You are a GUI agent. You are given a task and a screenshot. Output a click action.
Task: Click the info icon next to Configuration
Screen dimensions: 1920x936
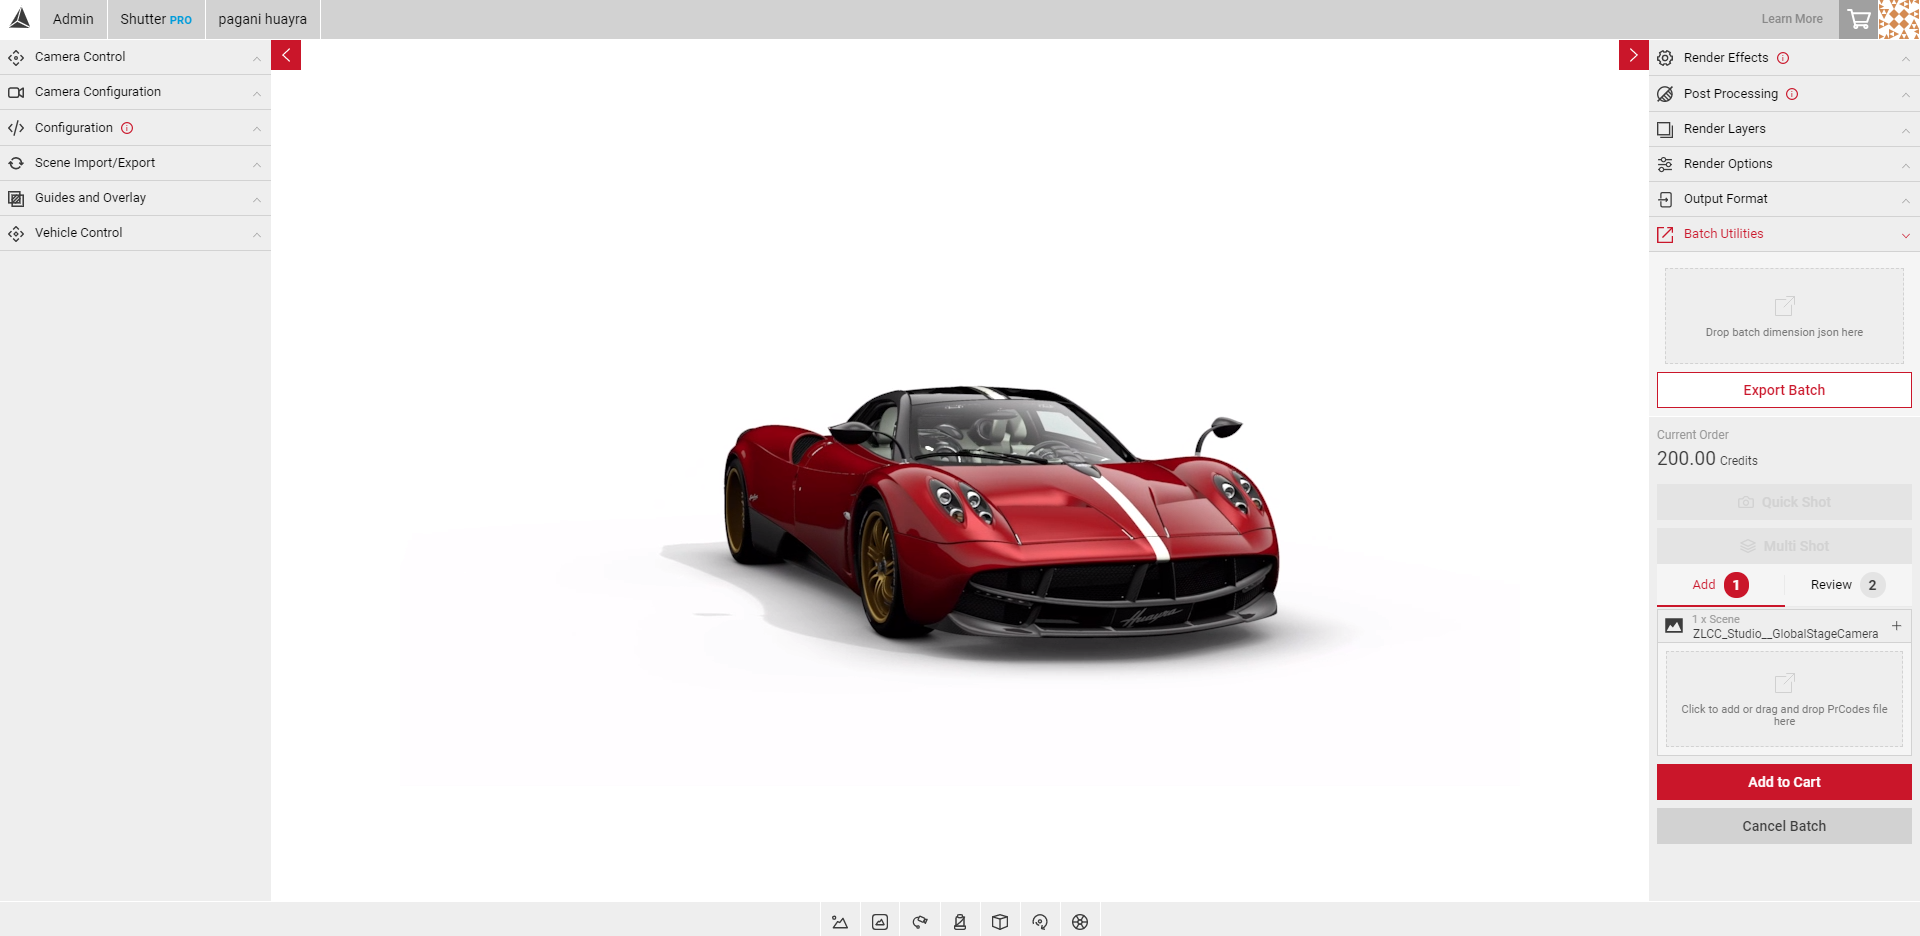click(x=127, y=128)
